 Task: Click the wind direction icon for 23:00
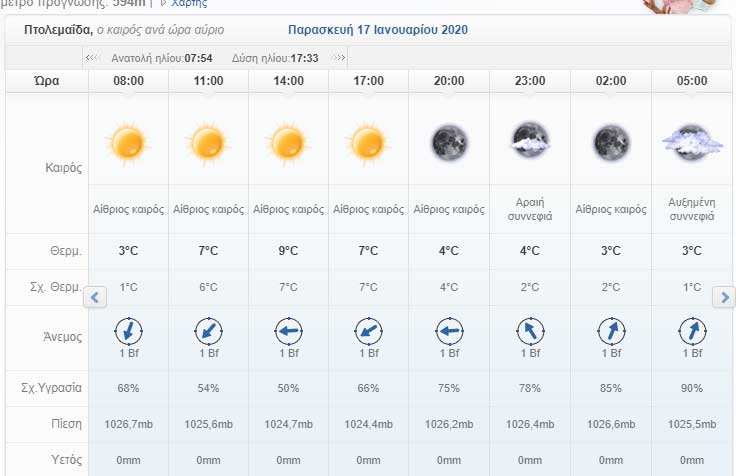tap(530, 331)
